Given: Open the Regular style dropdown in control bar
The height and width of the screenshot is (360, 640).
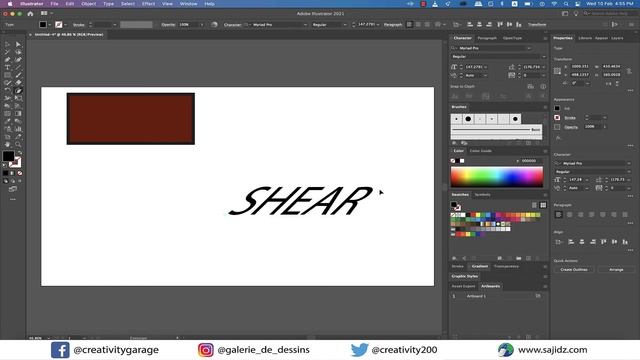Looking at the screenshot, I should (x=345, y=24).
